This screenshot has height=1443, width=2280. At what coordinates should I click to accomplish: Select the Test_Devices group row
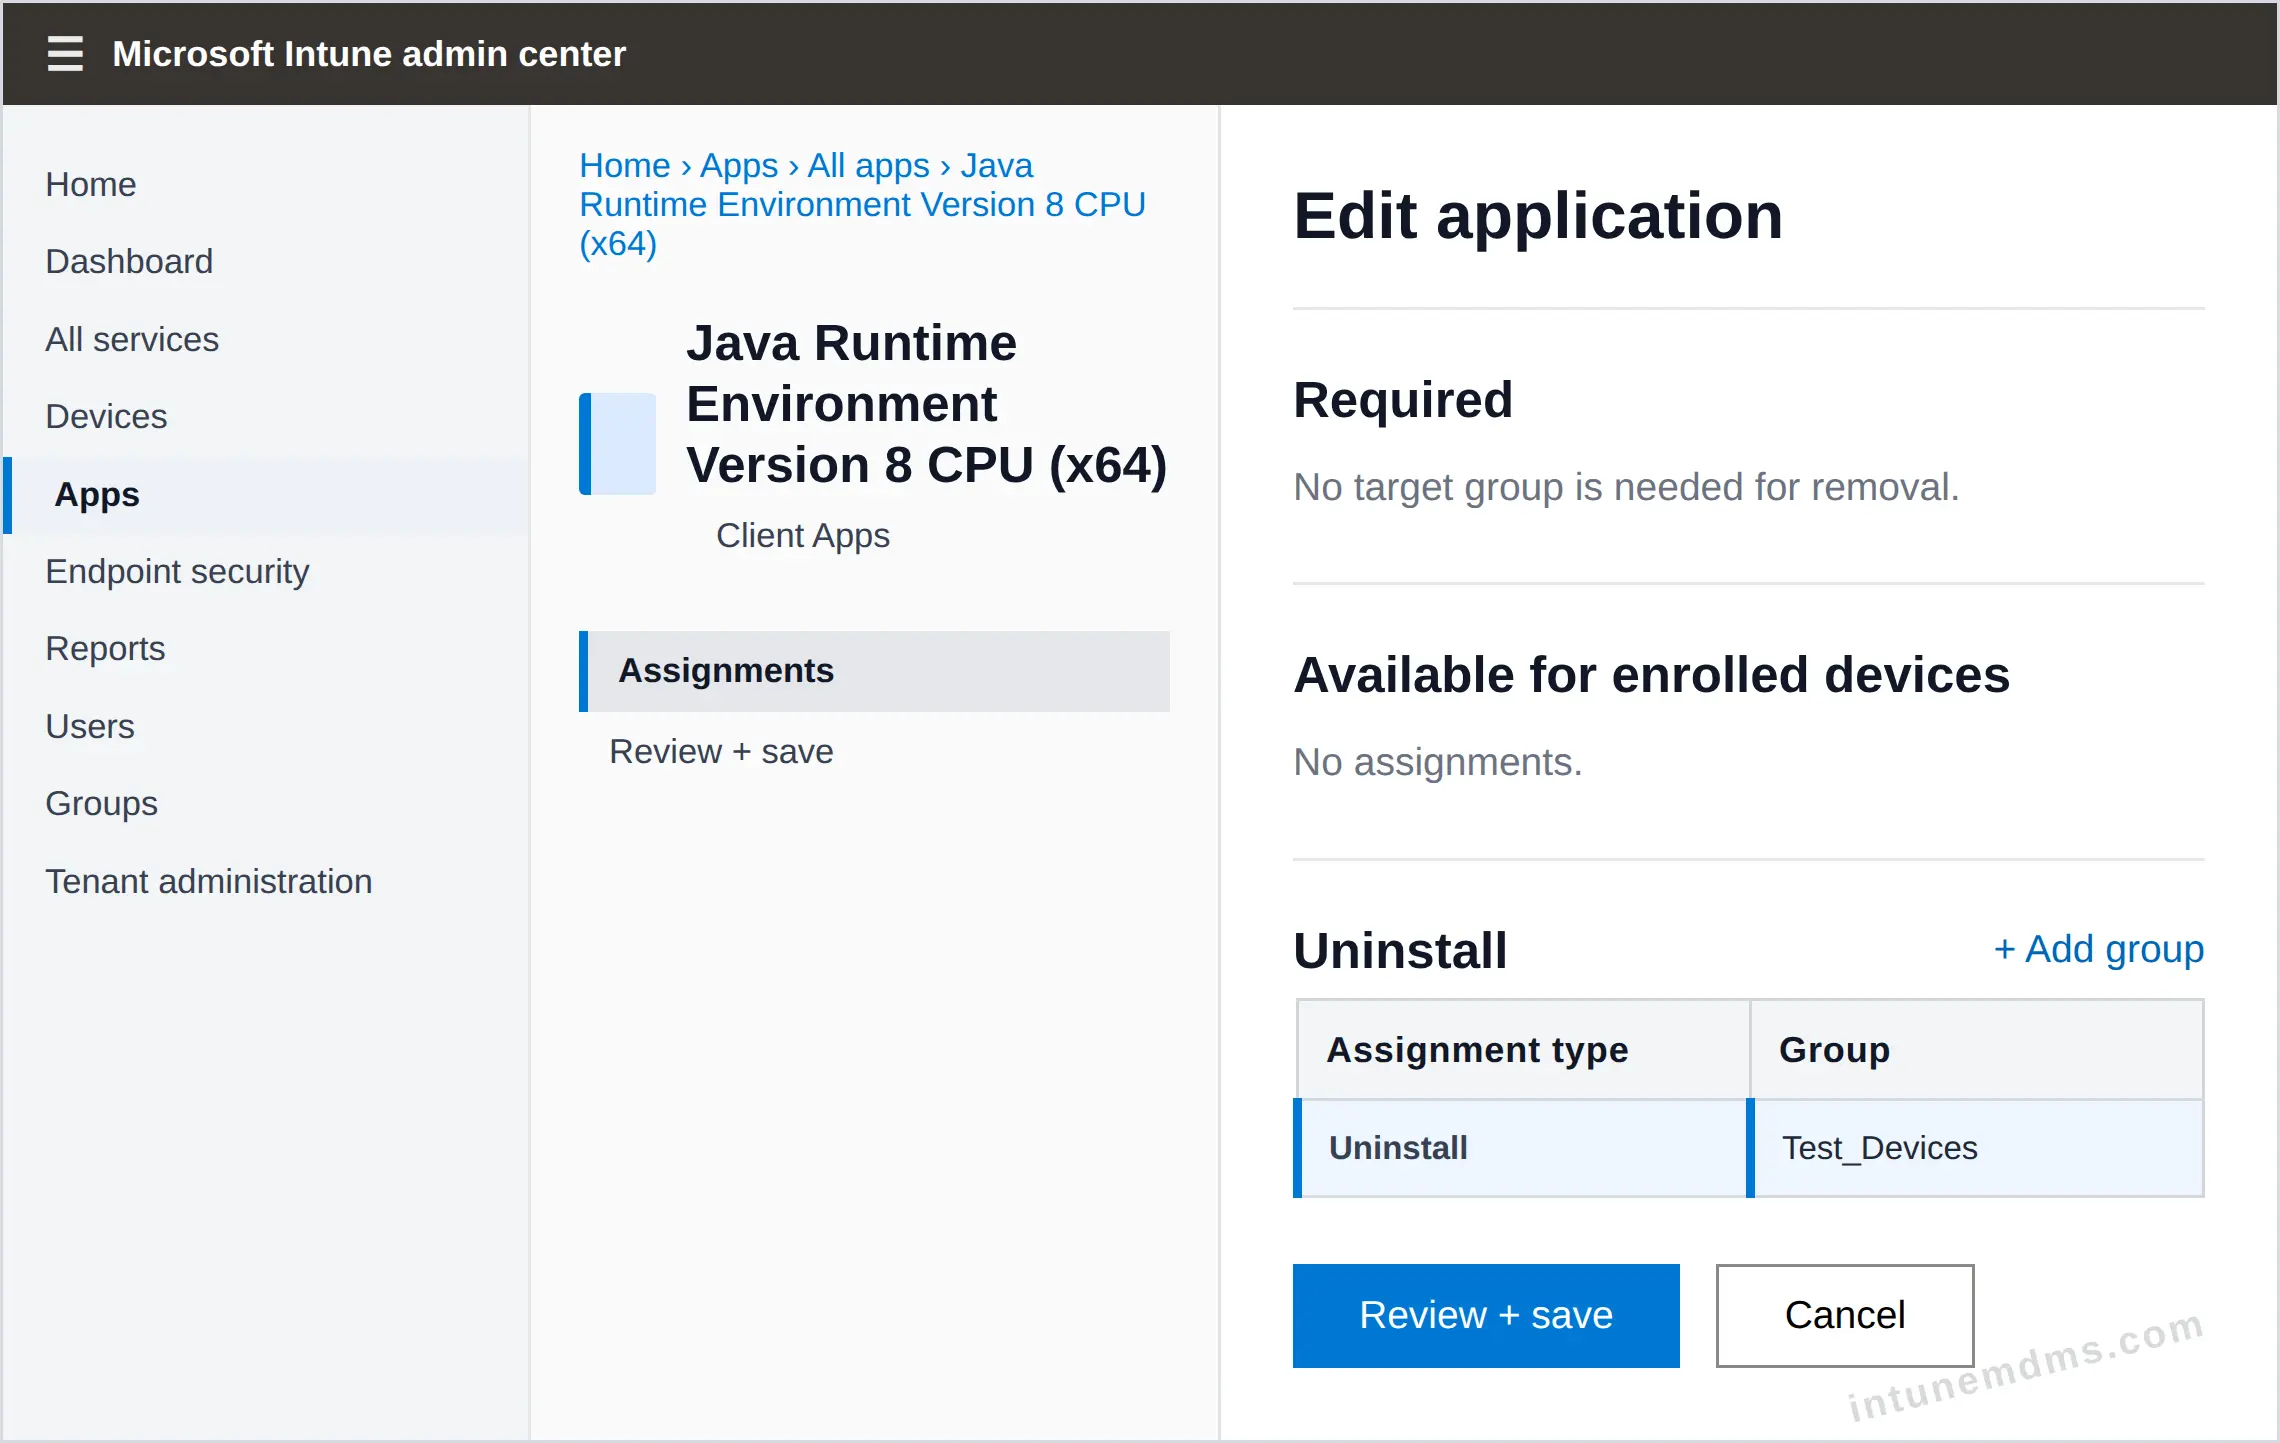[1749, 1148]
